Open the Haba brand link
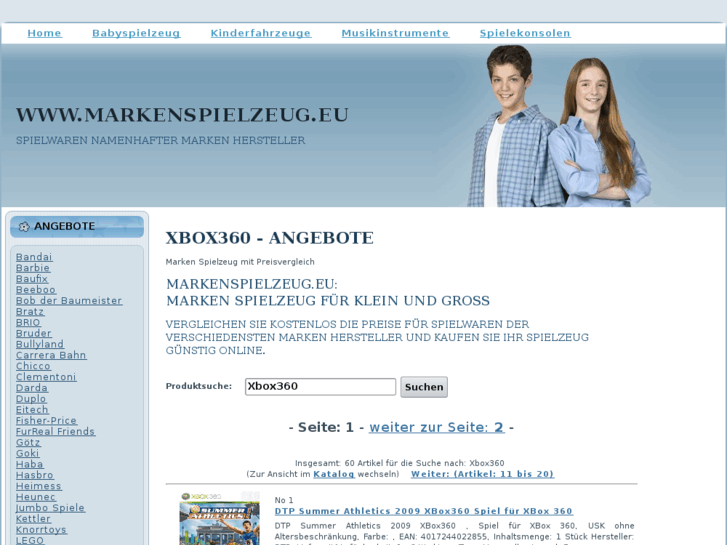 click(x=30, y=464)
